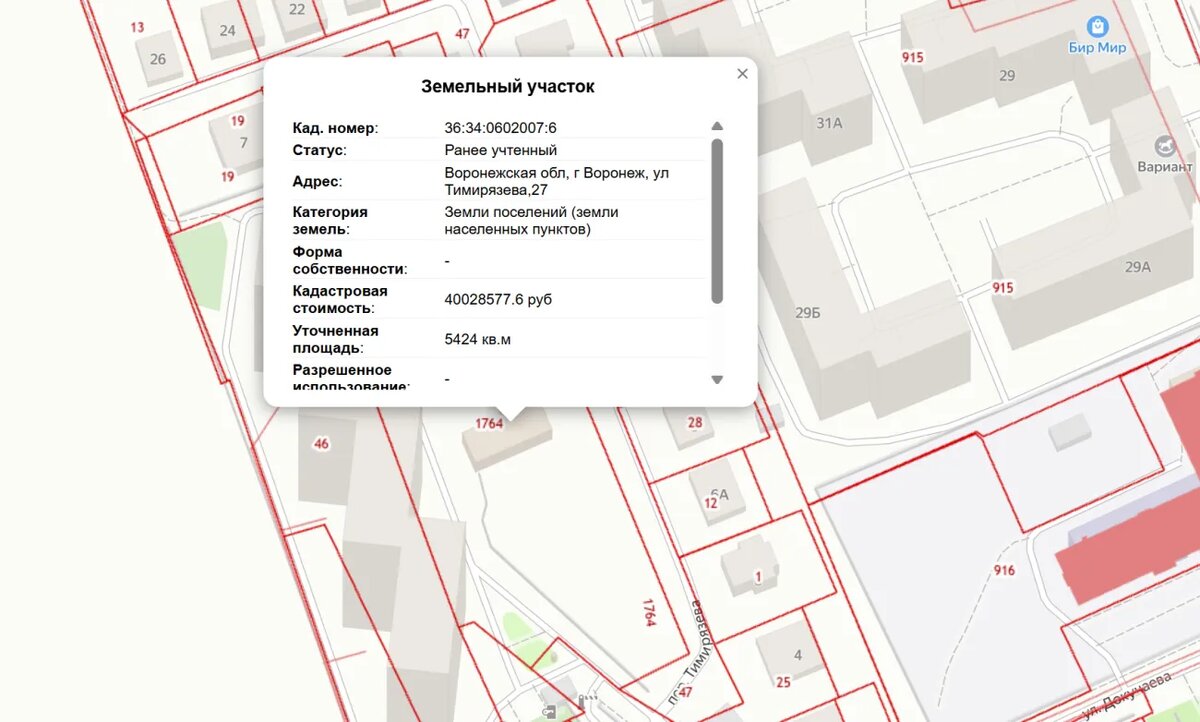
Task: Click the address value Воронежская обл, Тимирязева,27
Action: 557,181
